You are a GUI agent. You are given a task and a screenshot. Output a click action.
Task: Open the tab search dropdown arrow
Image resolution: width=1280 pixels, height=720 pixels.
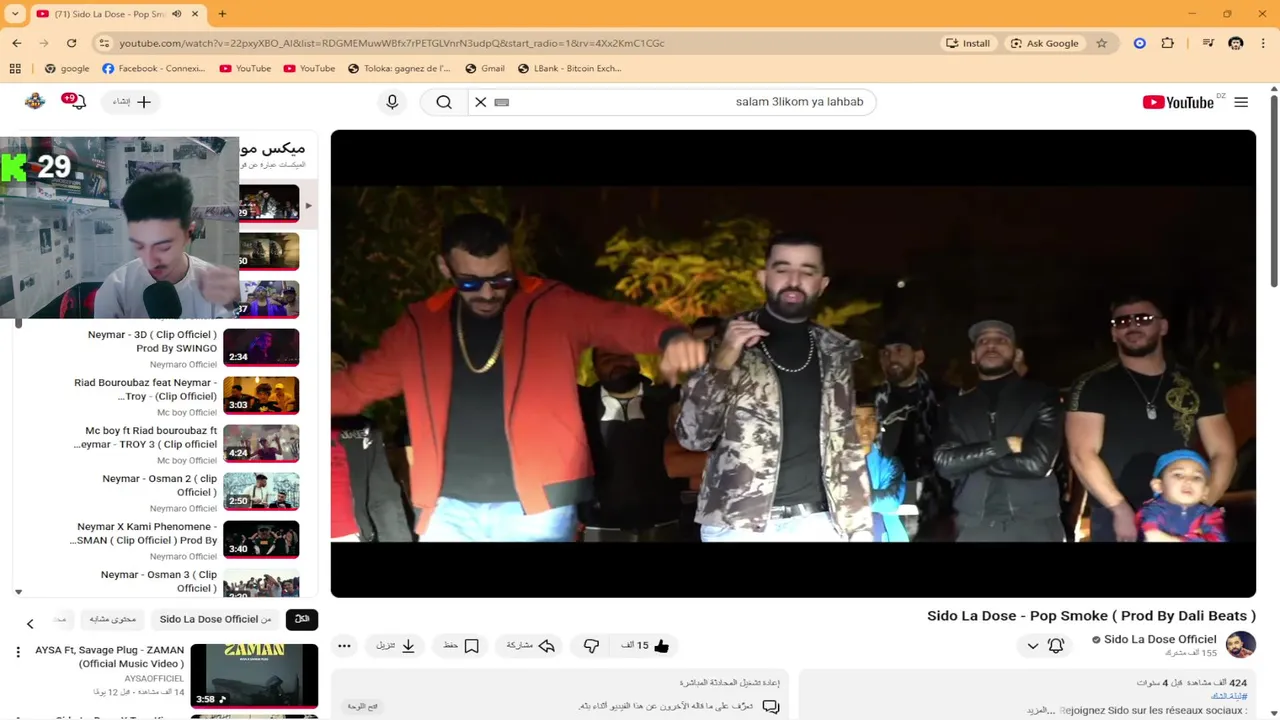(x=15, y=14)
